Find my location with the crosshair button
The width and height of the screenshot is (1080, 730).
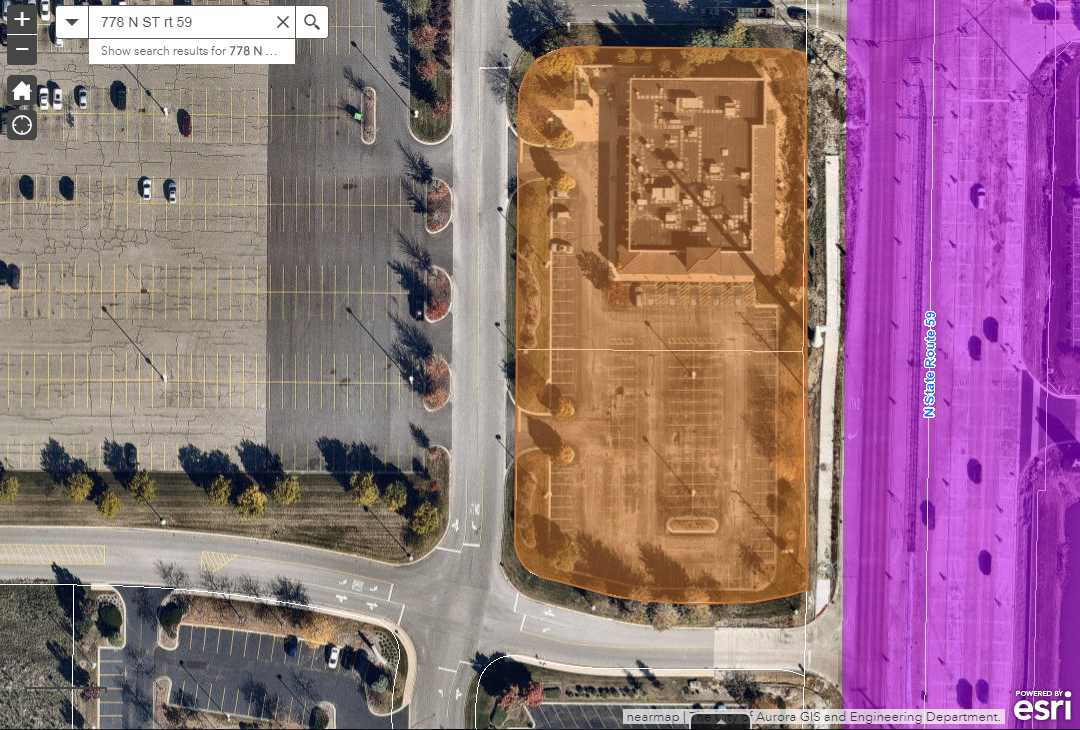22,124
